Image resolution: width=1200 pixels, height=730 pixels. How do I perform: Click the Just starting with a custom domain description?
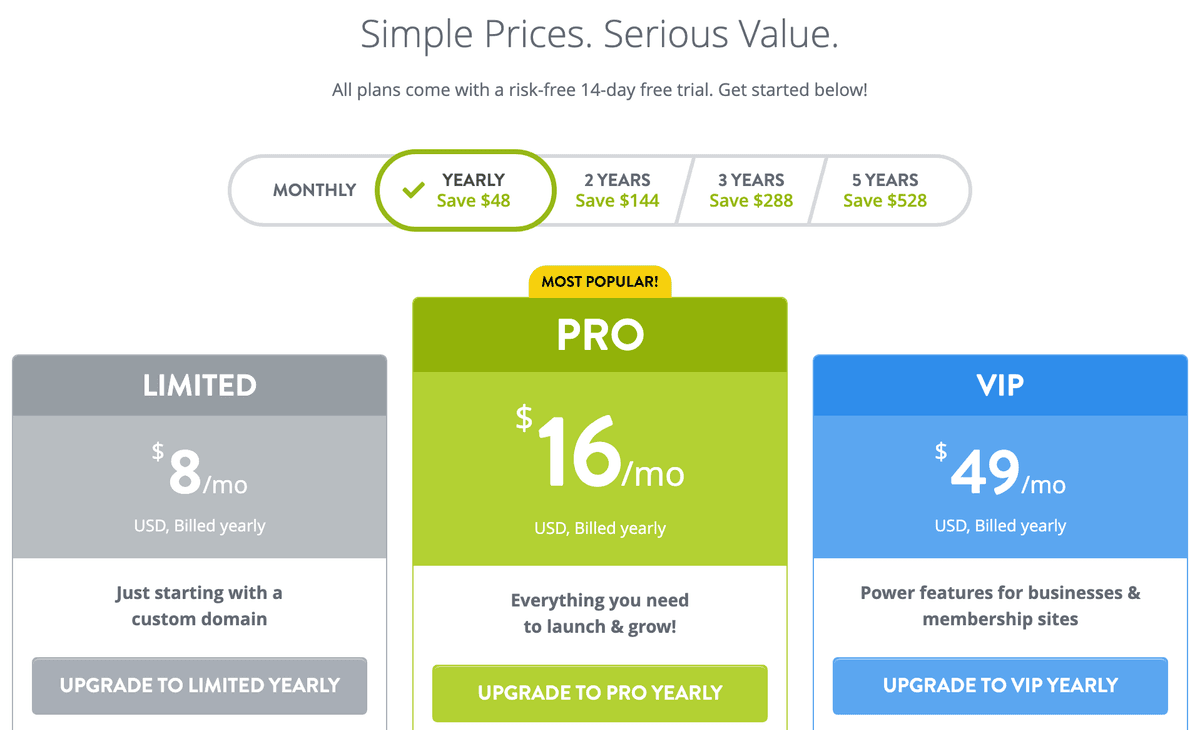200,606
